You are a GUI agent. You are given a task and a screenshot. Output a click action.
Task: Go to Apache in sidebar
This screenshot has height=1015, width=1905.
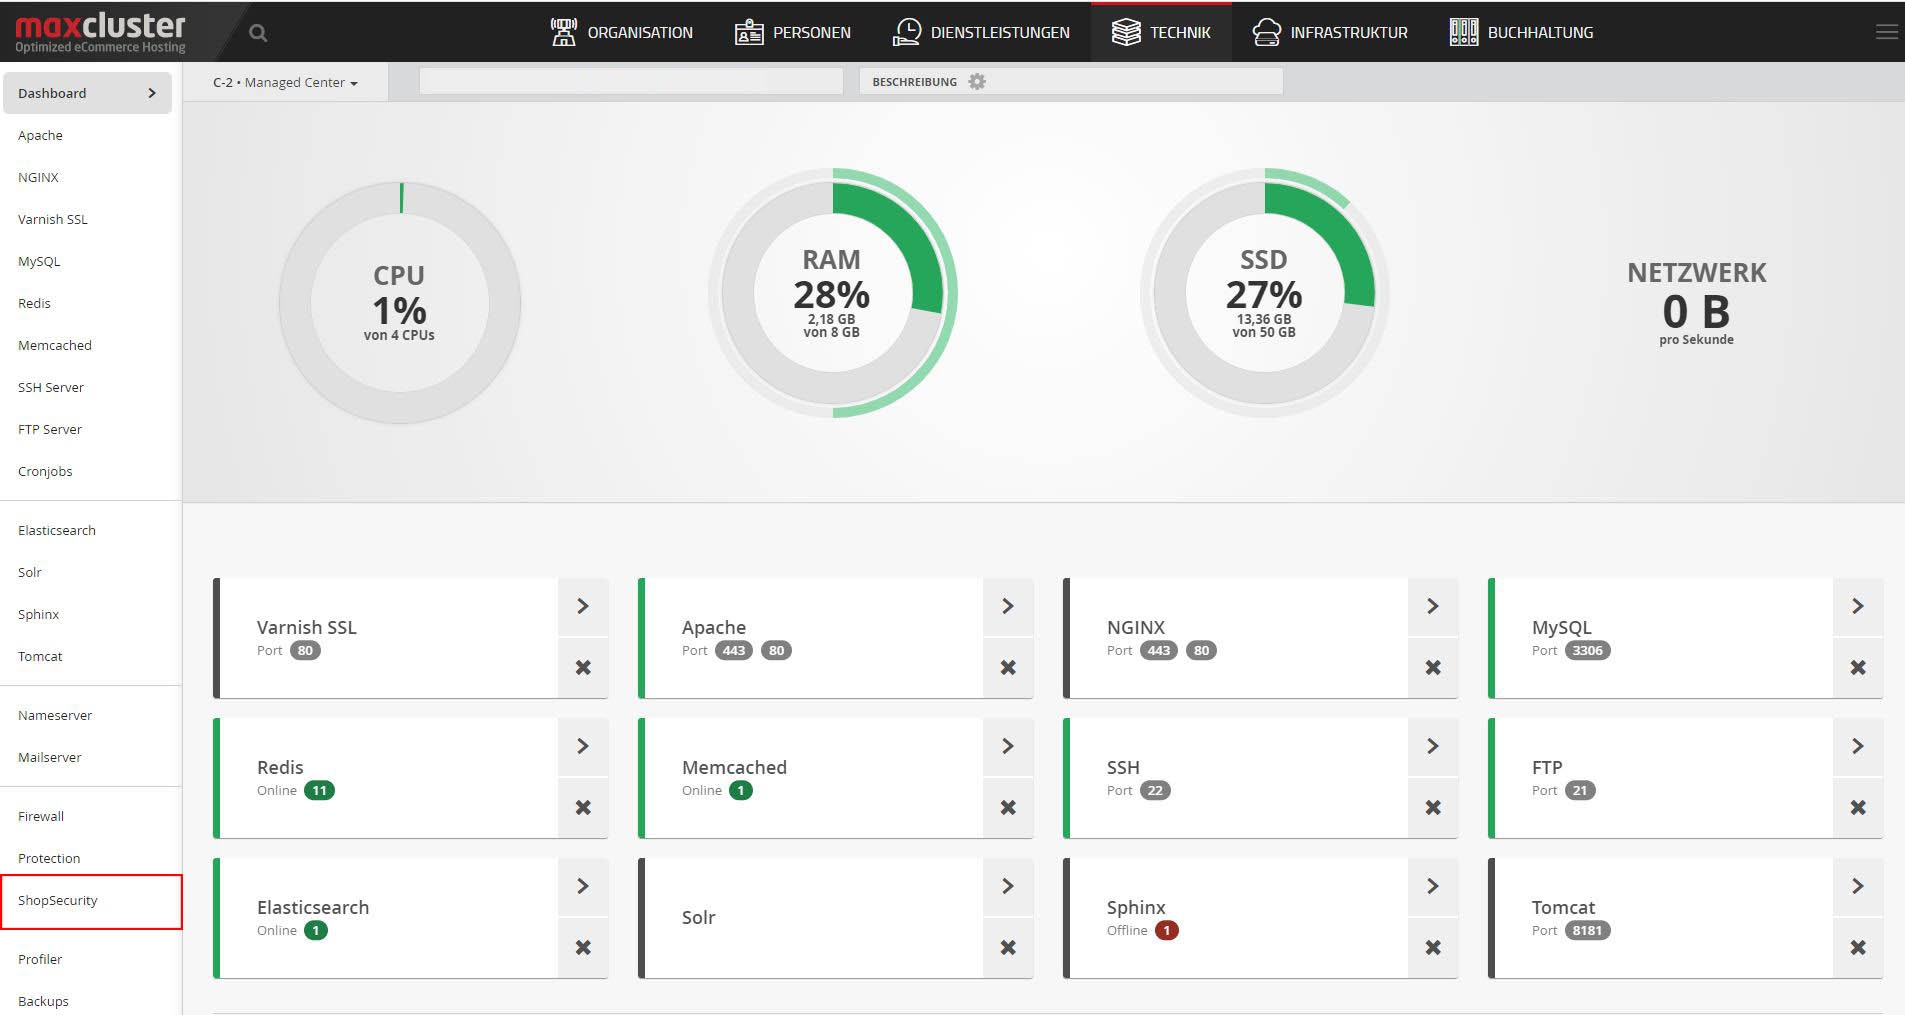pyautogui.click(x=40, y=135)
